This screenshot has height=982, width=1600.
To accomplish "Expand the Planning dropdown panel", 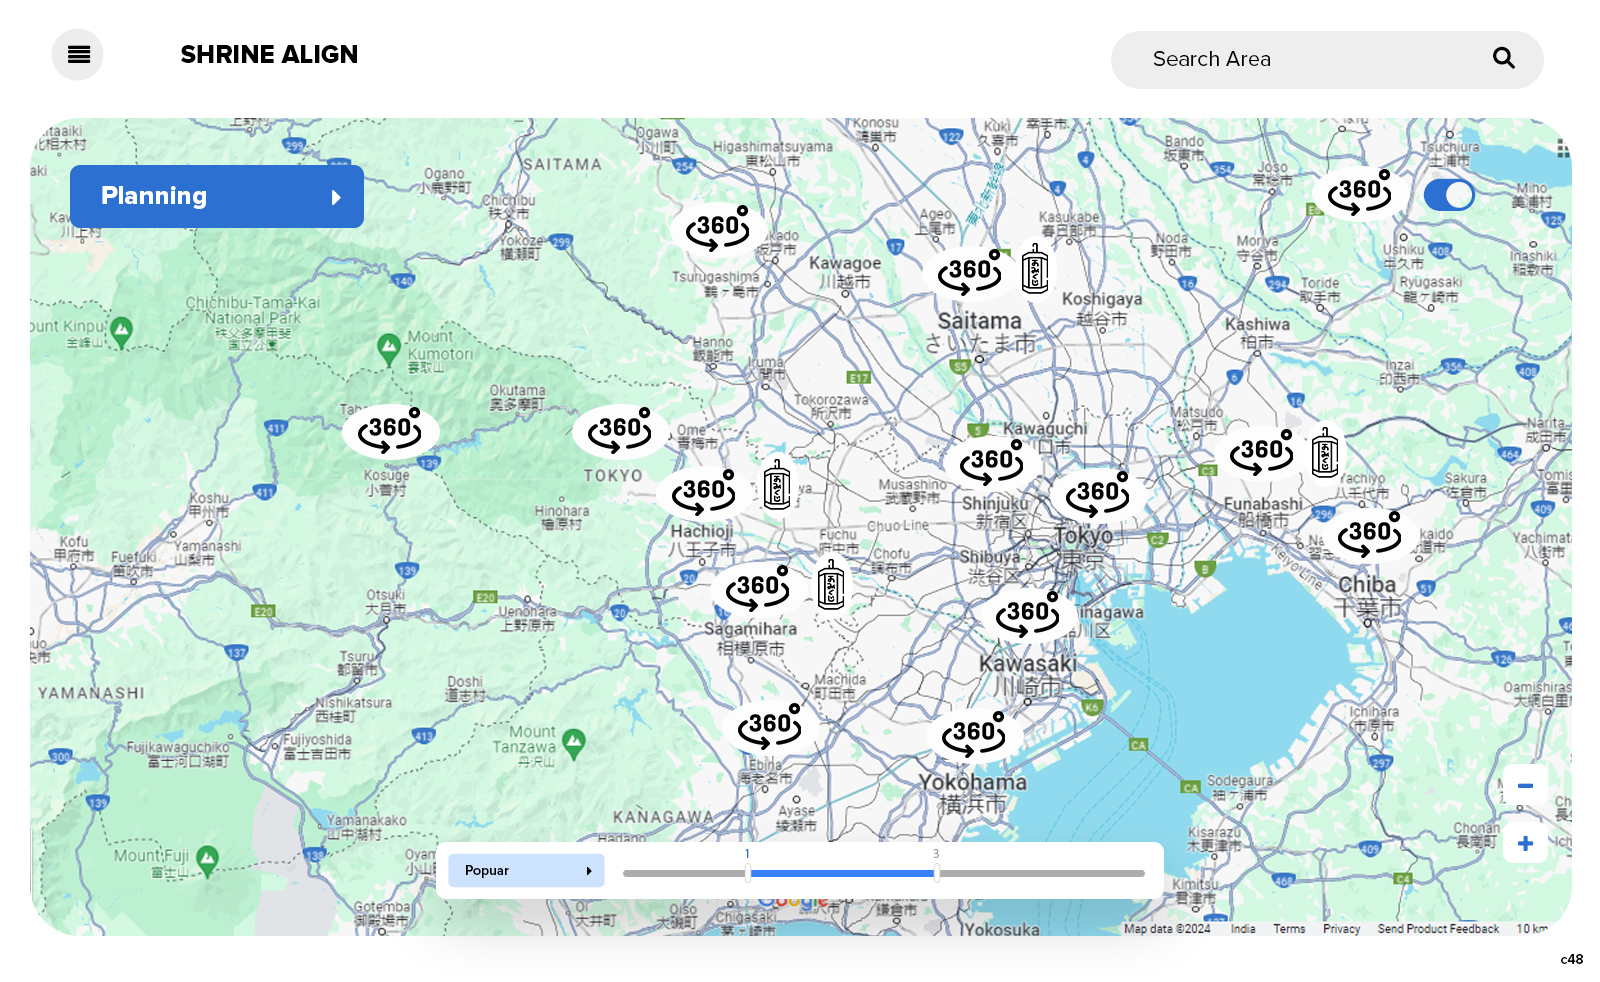I will (217, 197).
